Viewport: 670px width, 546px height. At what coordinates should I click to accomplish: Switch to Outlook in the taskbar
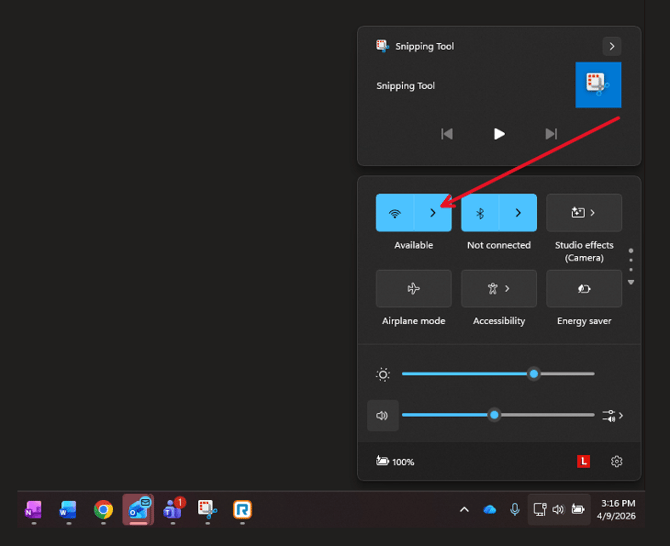tap(138, 510)
